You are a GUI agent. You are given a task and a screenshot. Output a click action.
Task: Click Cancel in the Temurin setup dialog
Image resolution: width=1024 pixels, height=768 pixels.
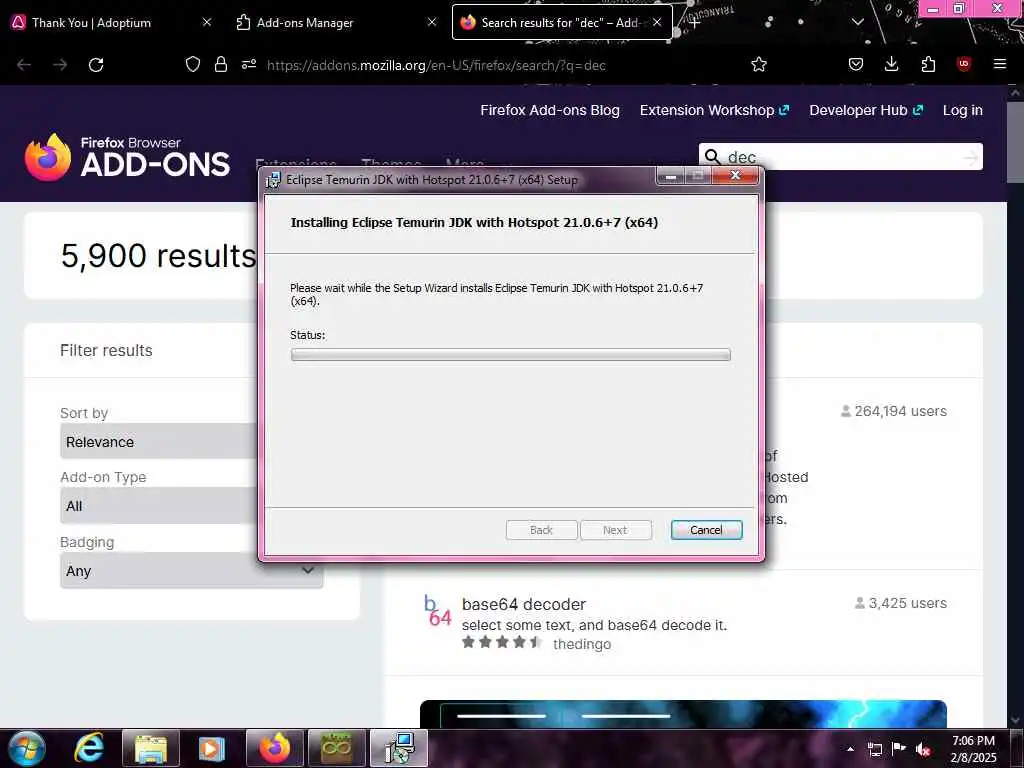point(706,530)
